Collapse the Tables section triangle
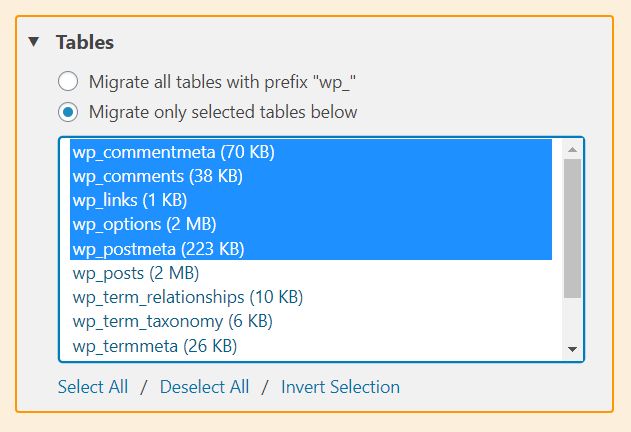 34,41
